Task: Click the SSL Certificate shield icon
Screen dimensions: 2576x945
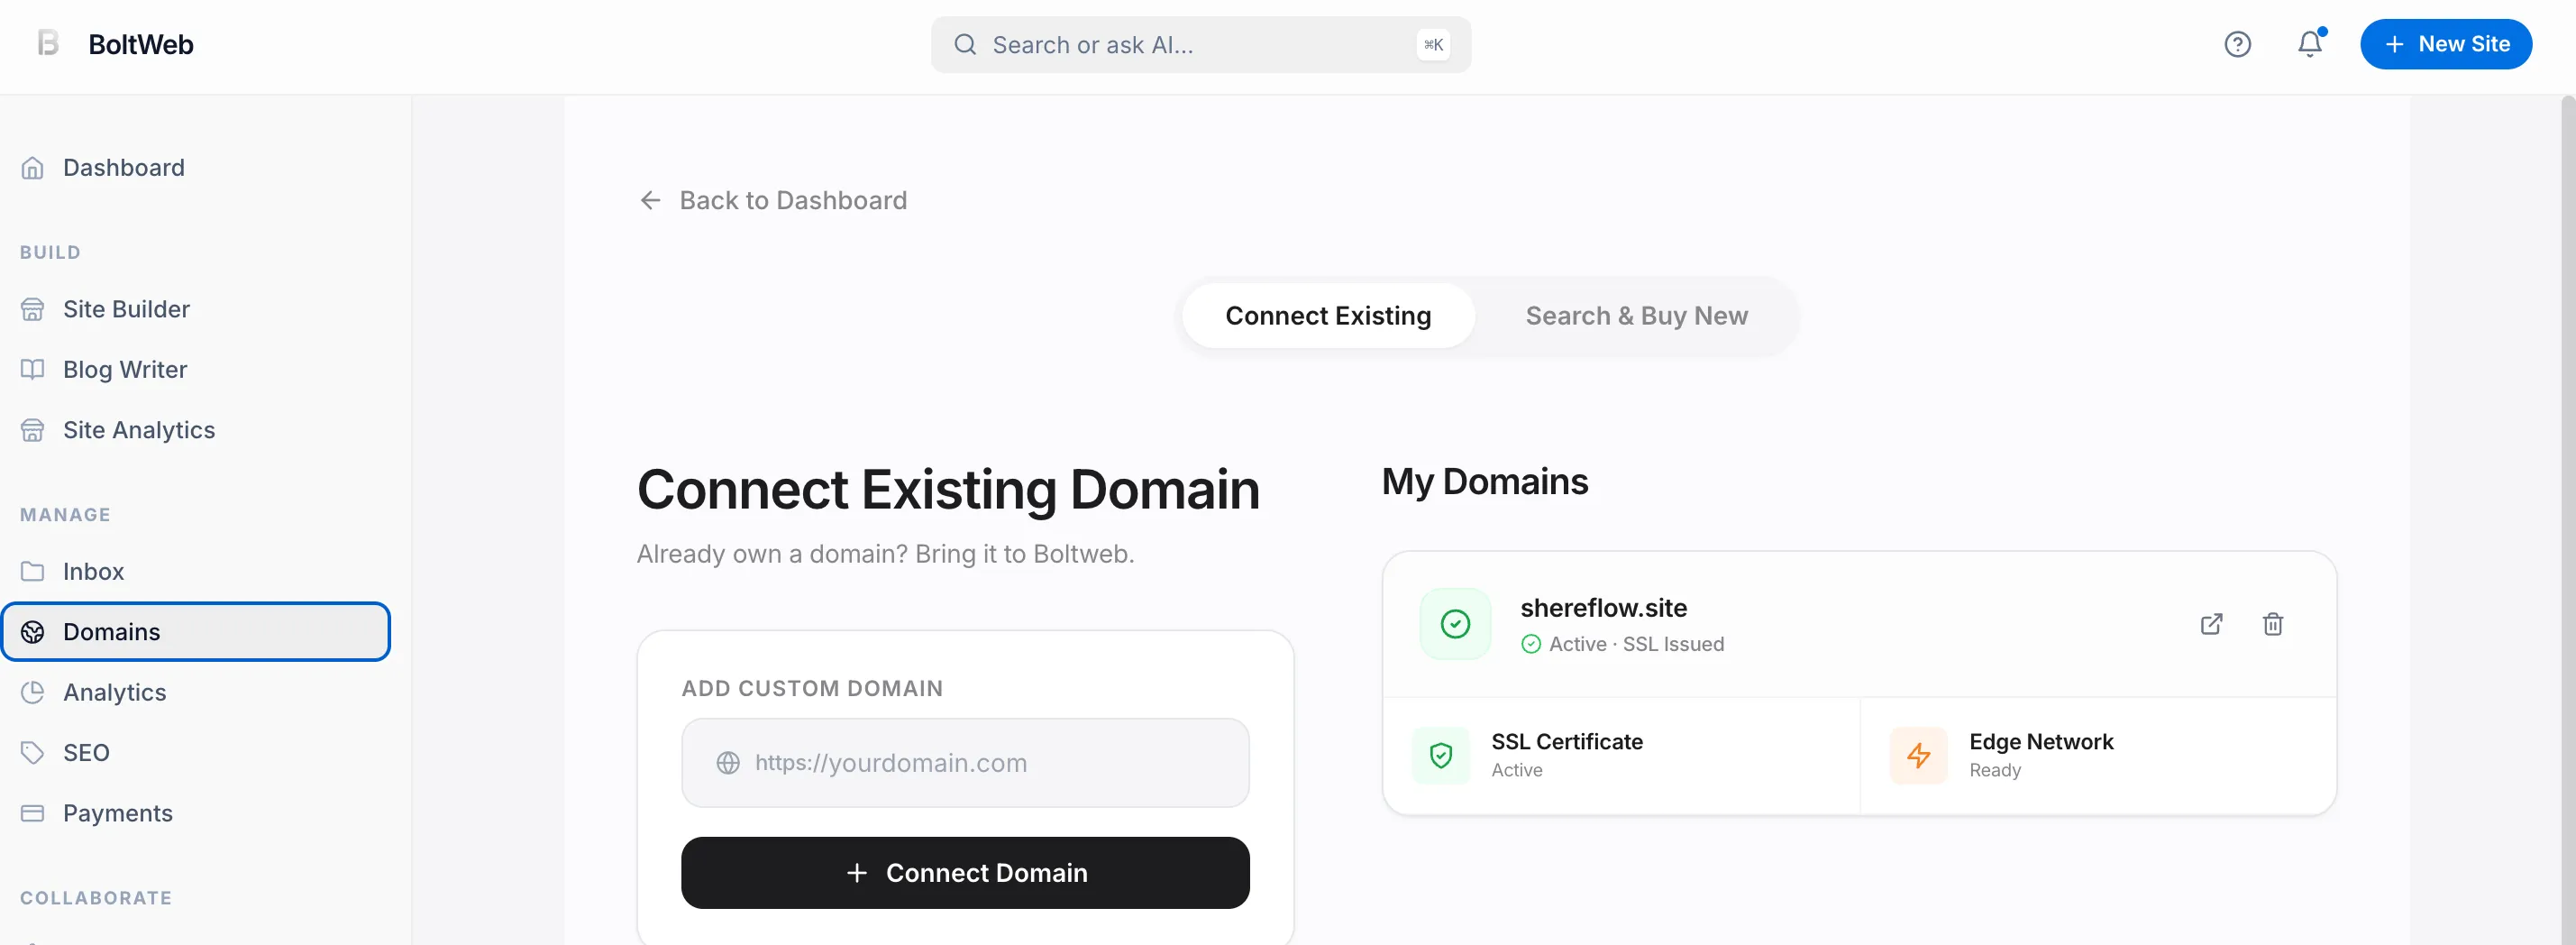Action: pyautogui.click(x=1440, y=755)
